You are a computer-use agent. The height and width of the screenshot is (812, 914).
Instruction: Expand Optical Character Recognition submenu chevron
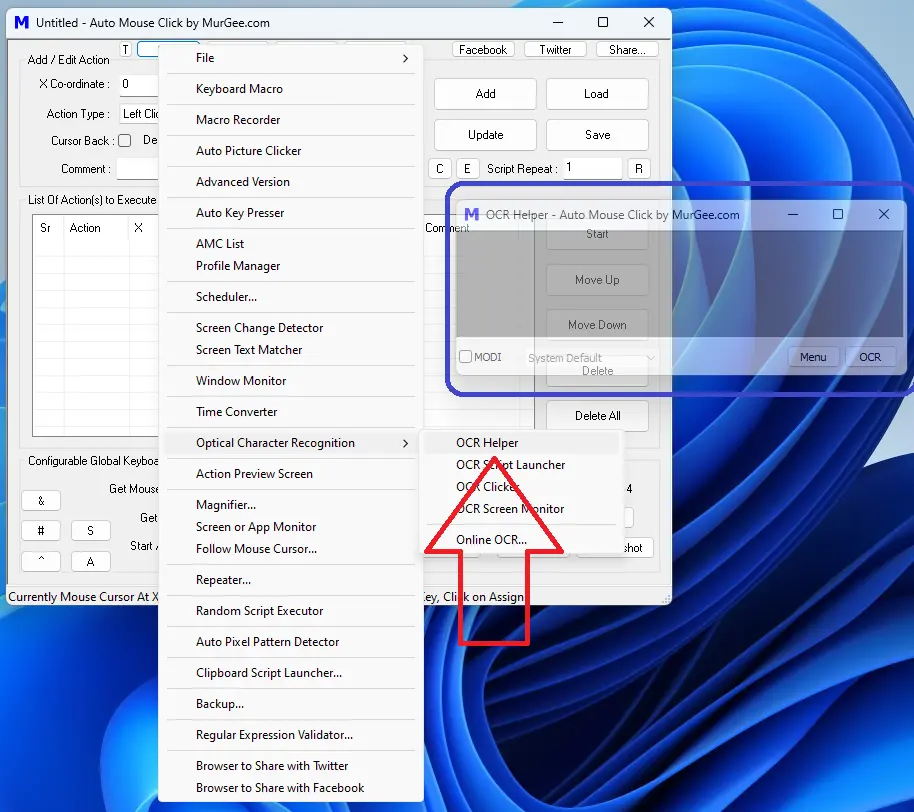(x=405, y=444)
